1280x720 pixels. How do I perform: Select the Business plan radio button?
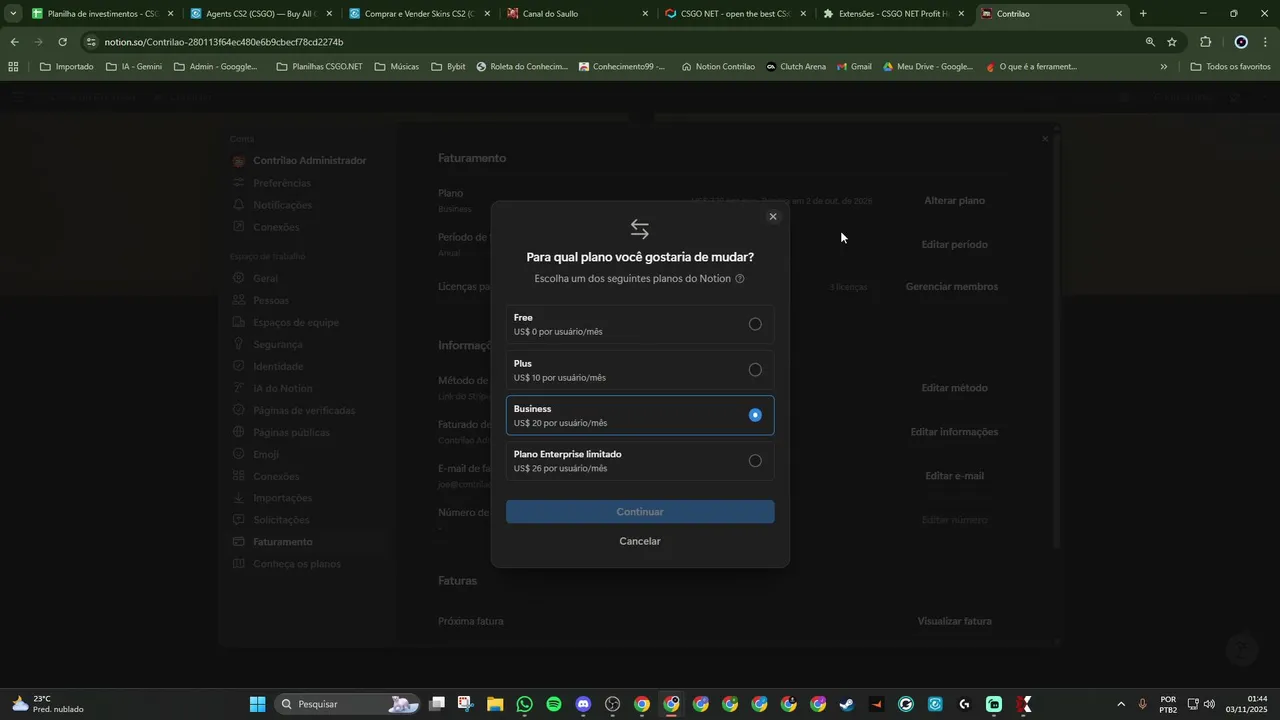(755, 415)
